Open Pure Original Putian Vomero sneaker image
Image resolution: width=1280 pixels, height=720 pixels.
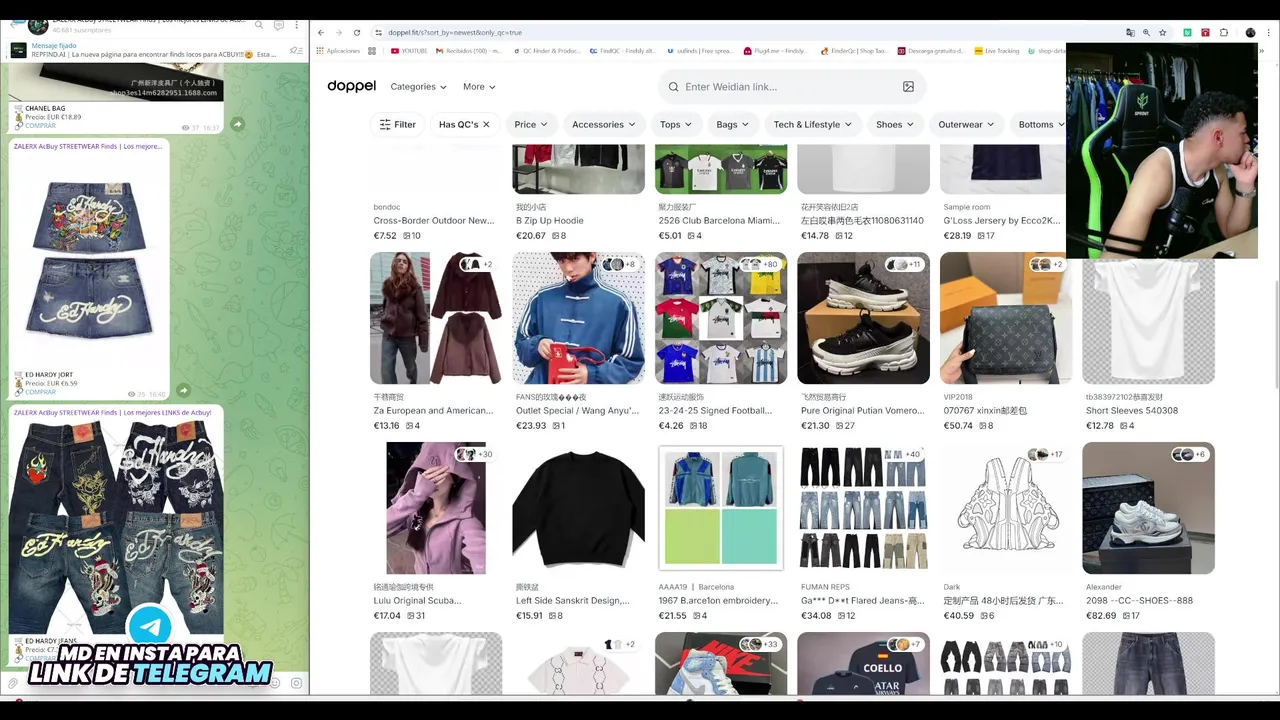pyautogui.click(x=863, y=318)
